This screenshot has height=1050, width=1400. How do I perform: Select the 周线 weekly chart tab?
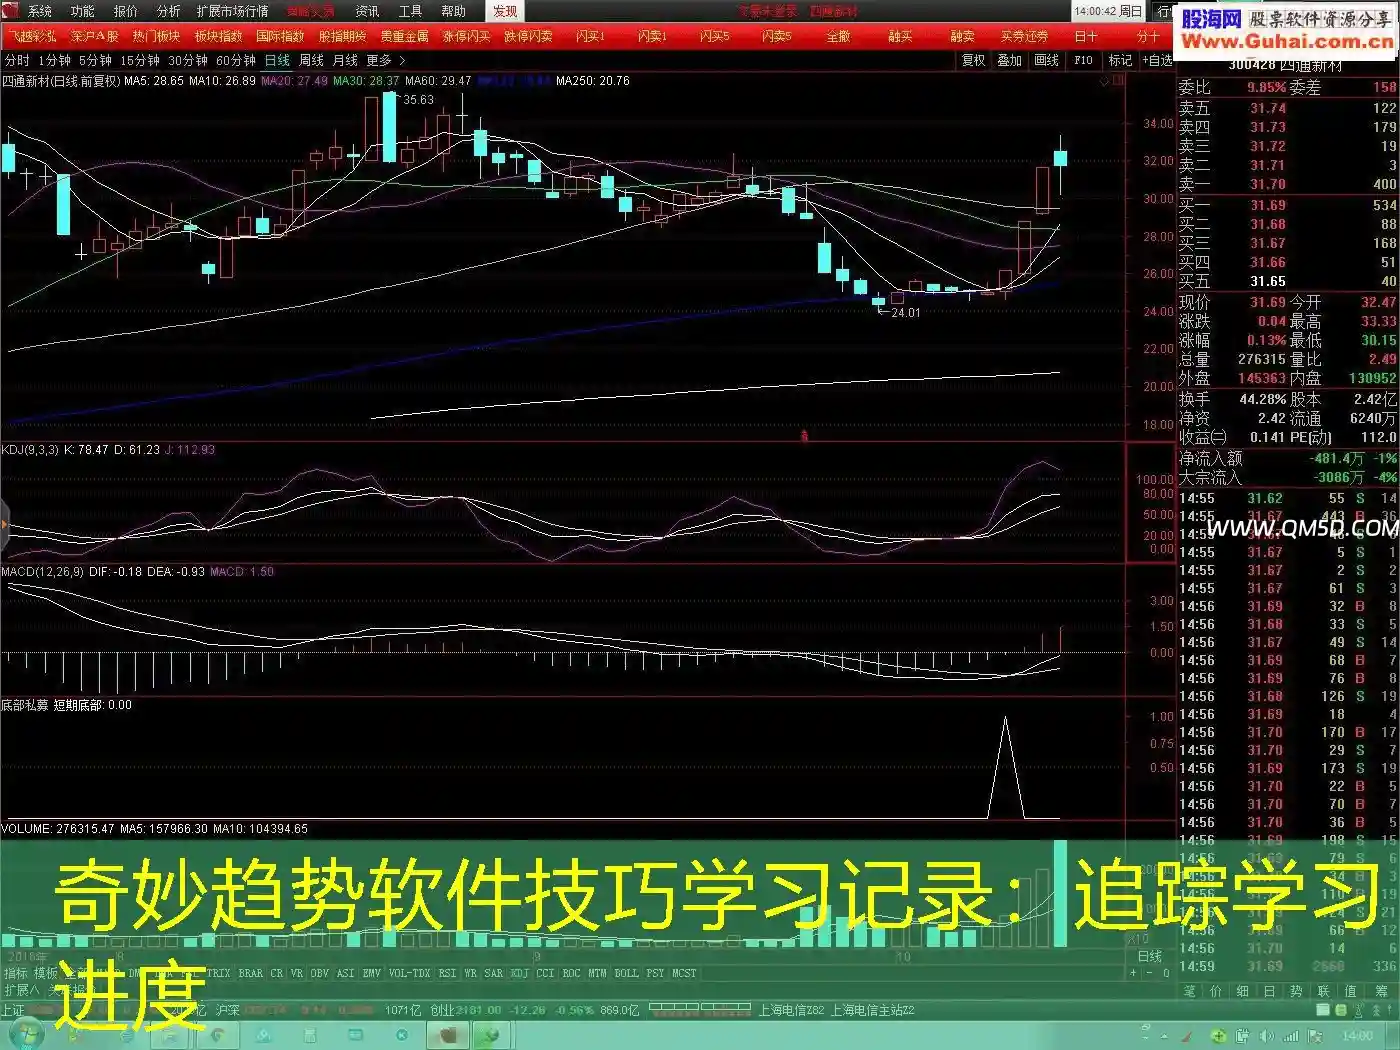tap(311, 61)
